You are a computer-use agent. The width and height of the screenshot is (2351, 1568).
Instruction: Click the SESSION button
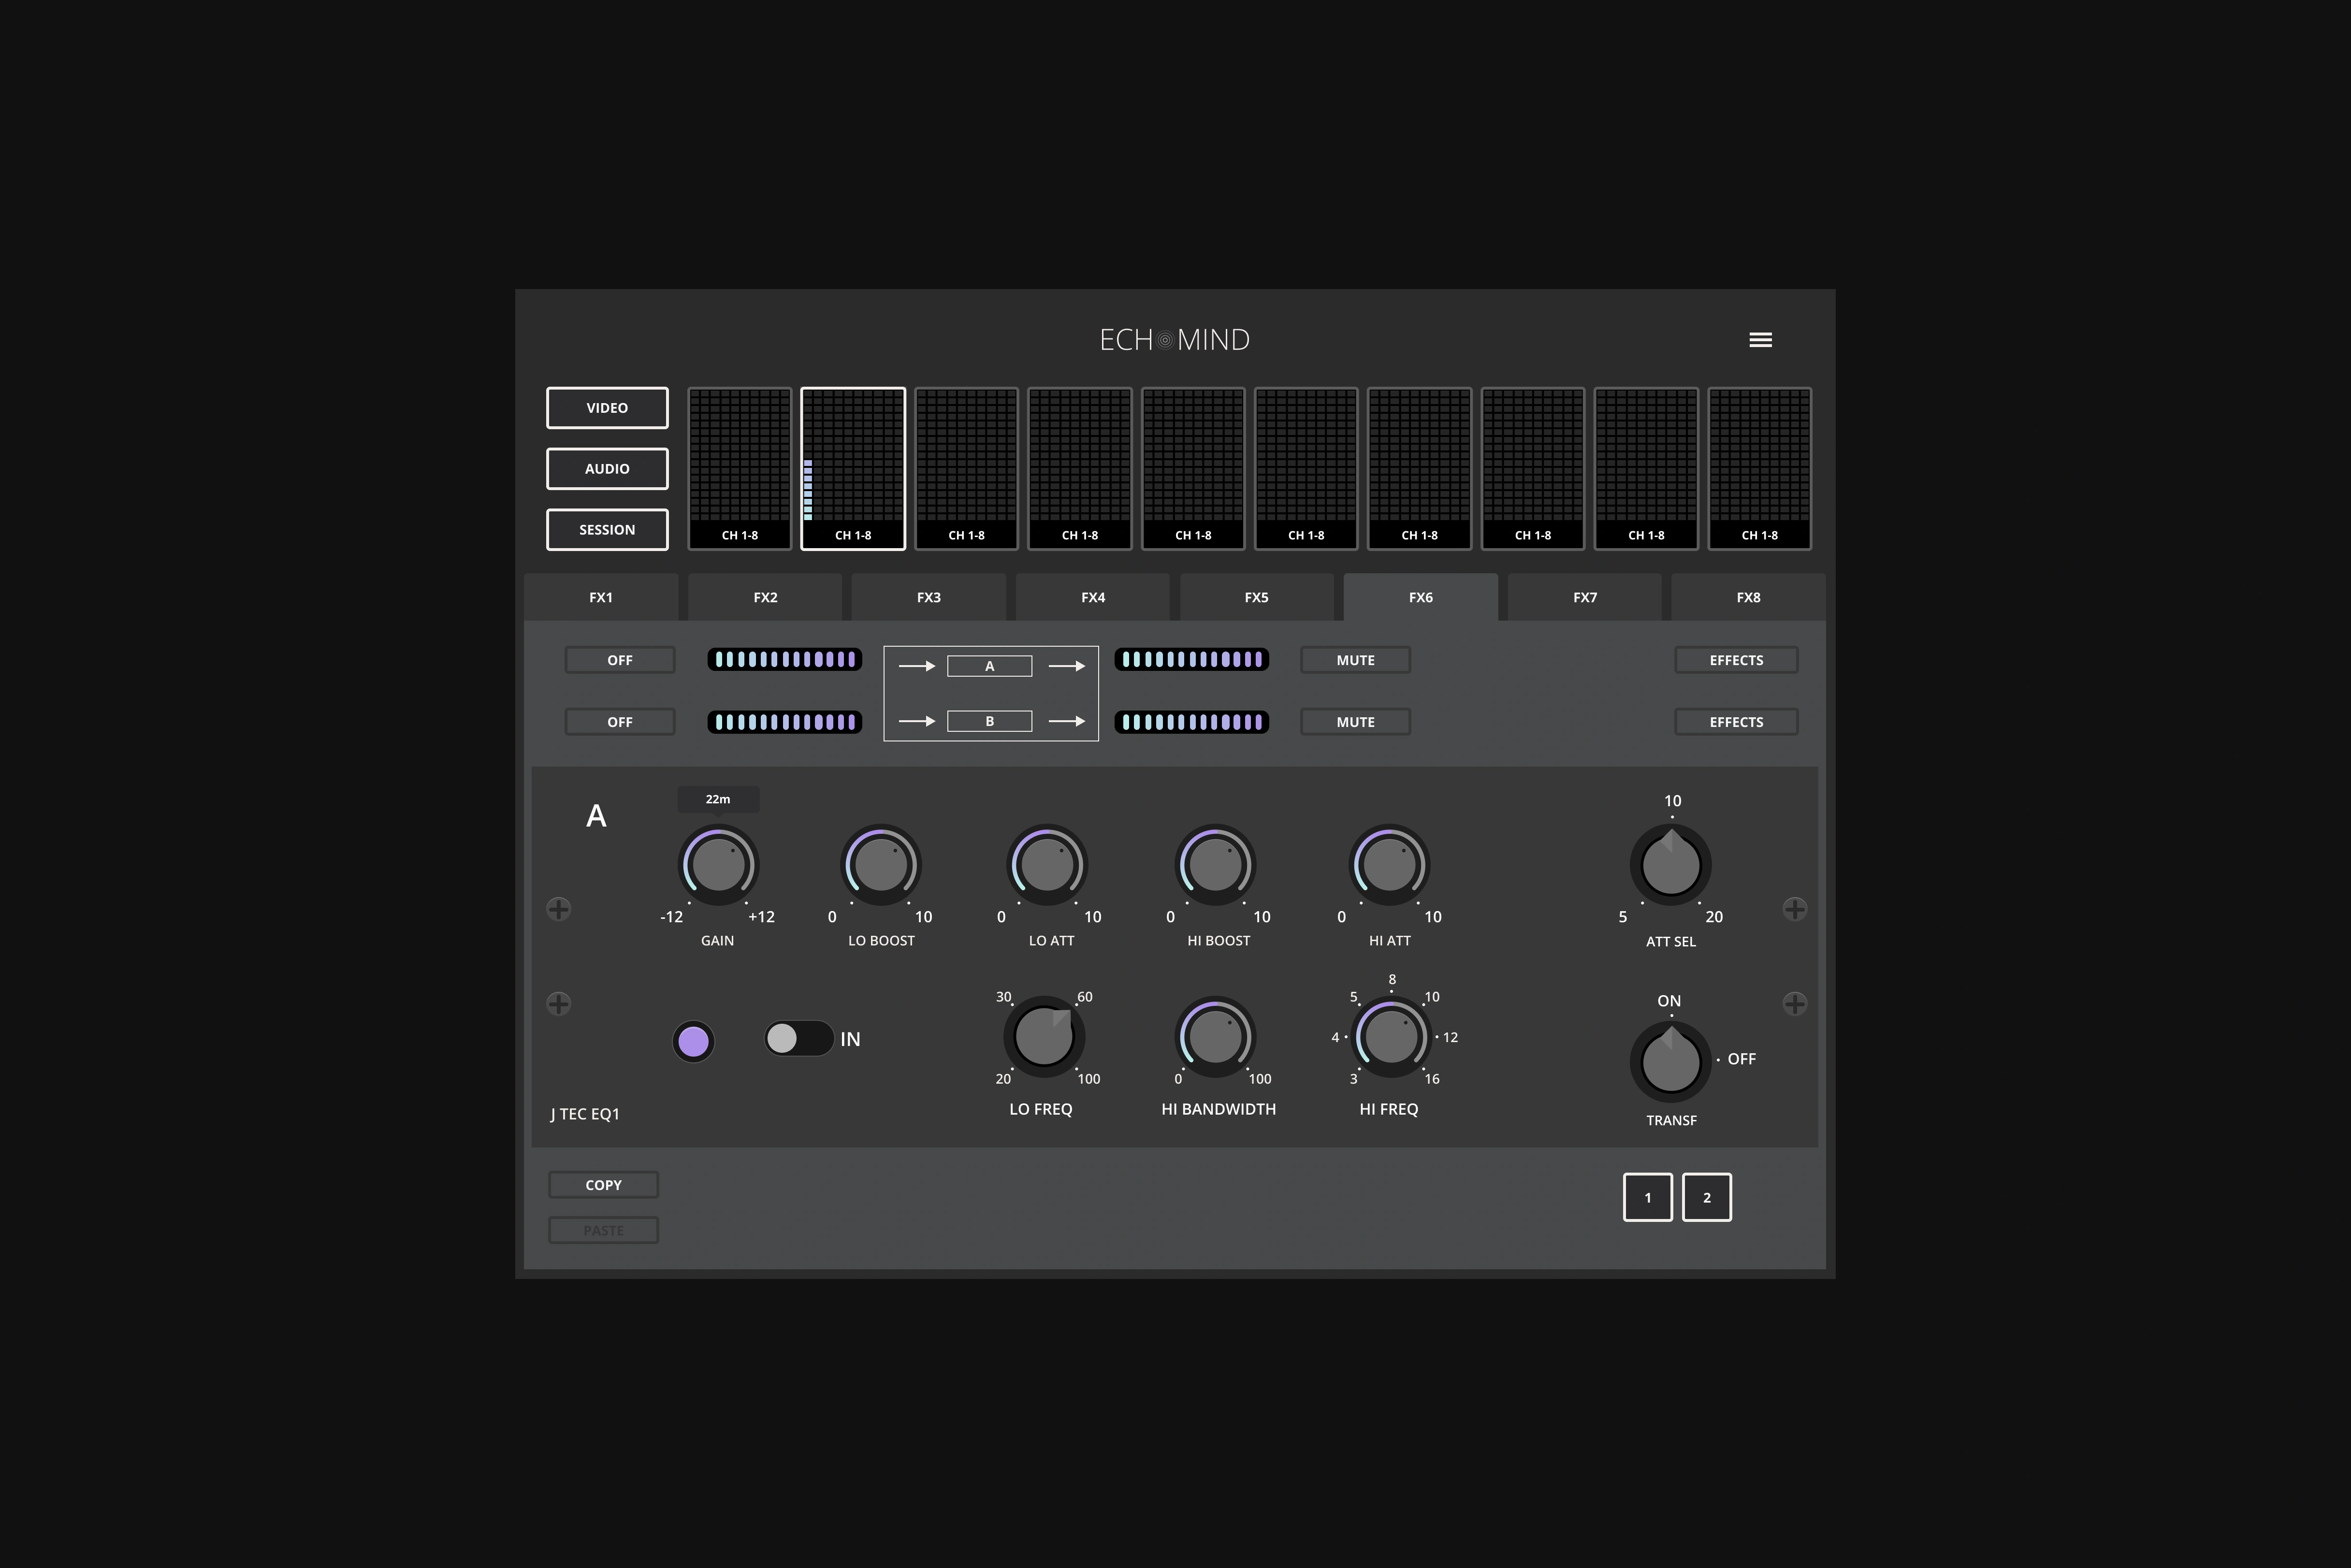[x=607, y=530]
